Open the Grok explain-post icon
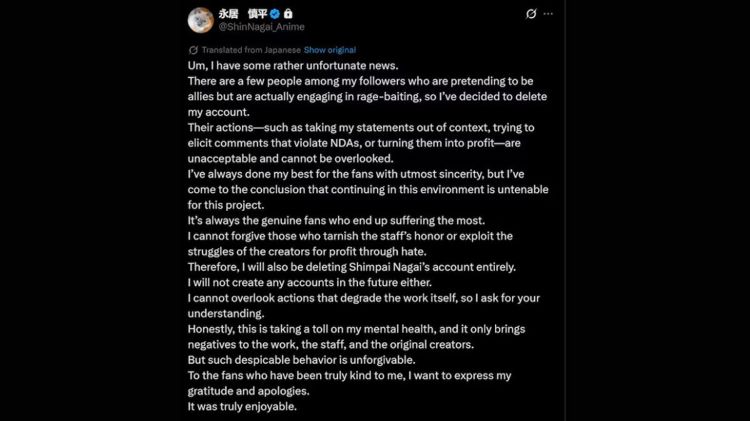 (531, 15)
